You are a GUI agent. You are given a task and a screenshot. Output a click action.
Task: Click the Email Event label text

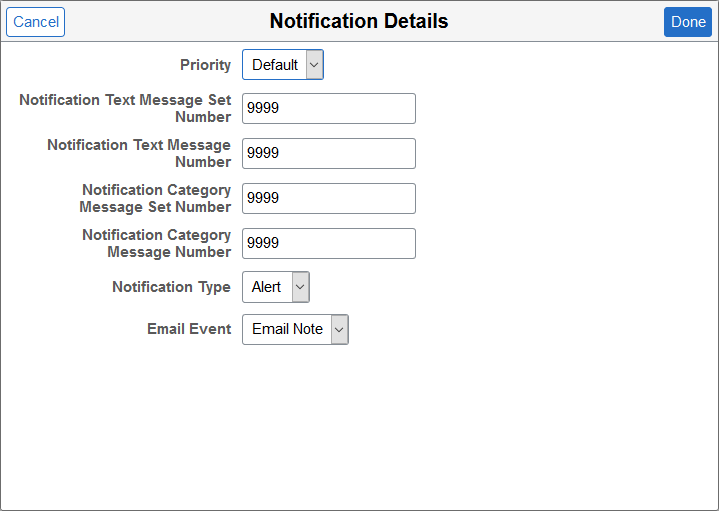[189, 329]
